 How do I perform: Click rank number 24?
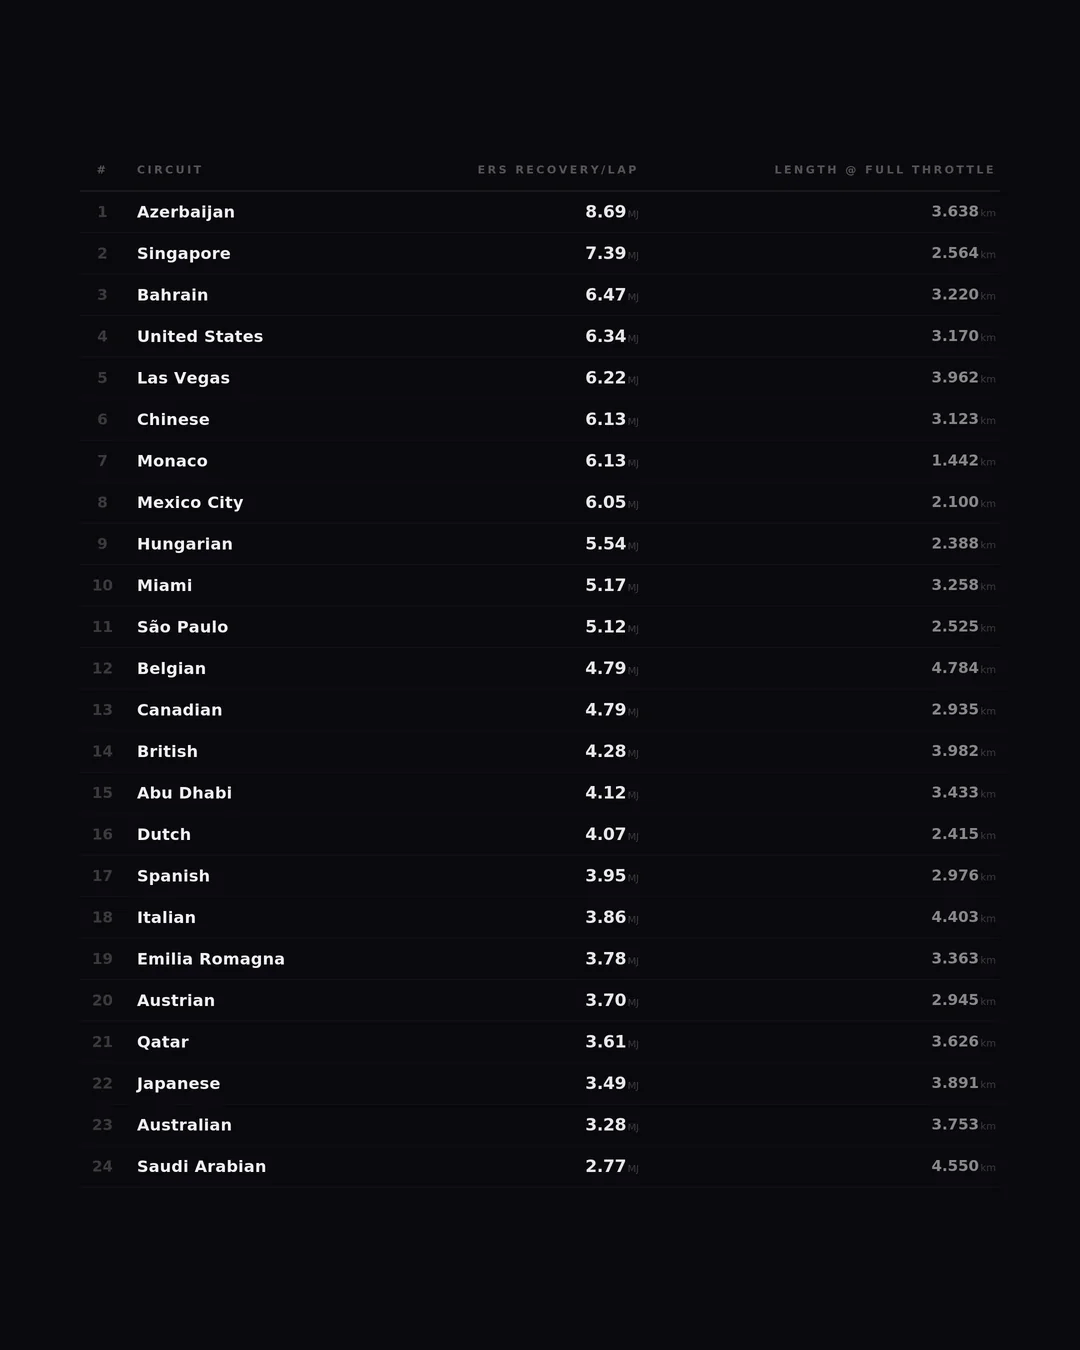coord(102,1167)
